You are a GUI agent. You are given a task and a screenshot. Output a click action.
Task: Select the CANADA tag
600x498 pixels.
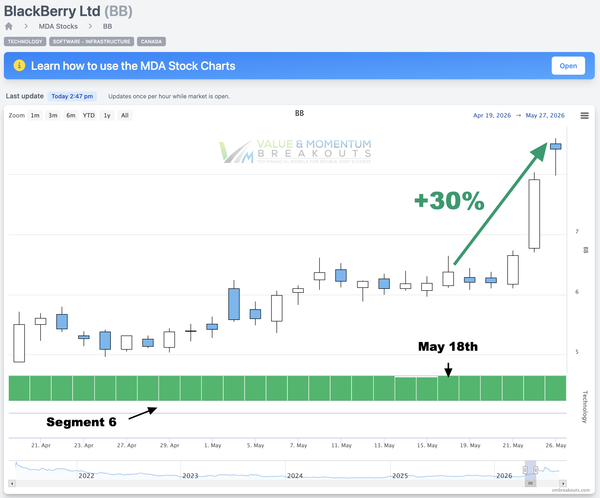pyautogui.click(x=151, y=41)
